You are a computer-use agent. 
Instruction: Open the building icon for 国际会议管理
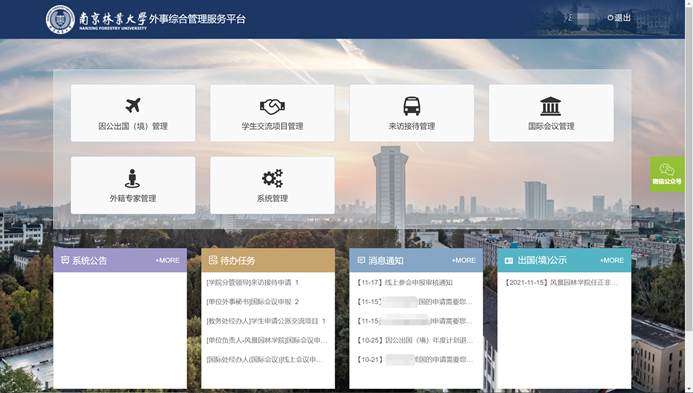[x=551, y=106]
